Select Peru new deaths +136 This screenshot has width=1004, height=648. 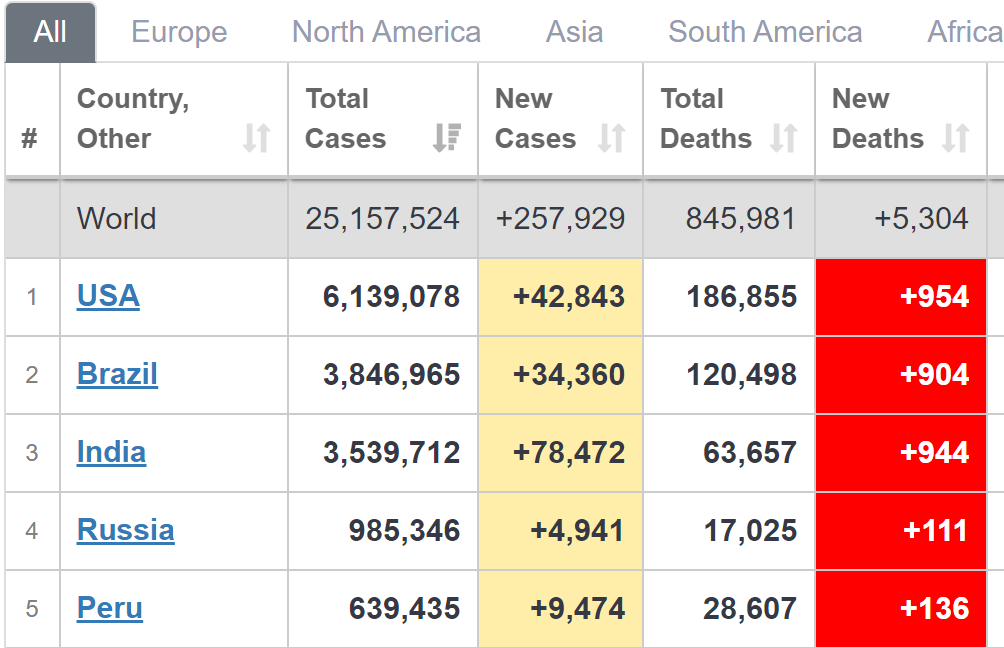(935, 610)
